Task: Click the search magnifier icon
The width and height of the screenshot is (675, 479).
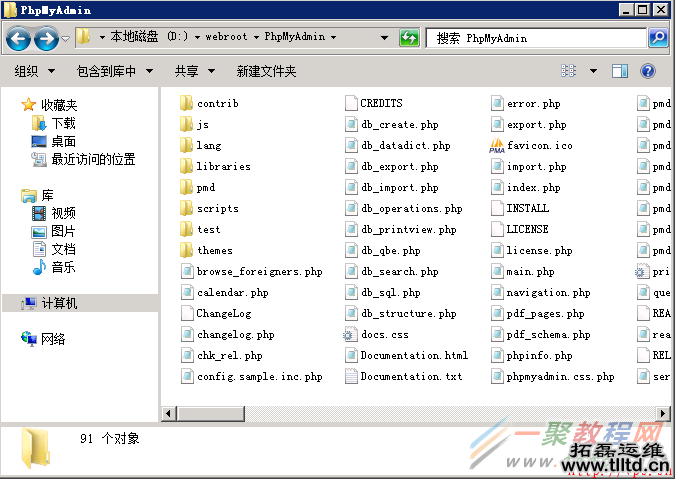Action: pos(658,38)
